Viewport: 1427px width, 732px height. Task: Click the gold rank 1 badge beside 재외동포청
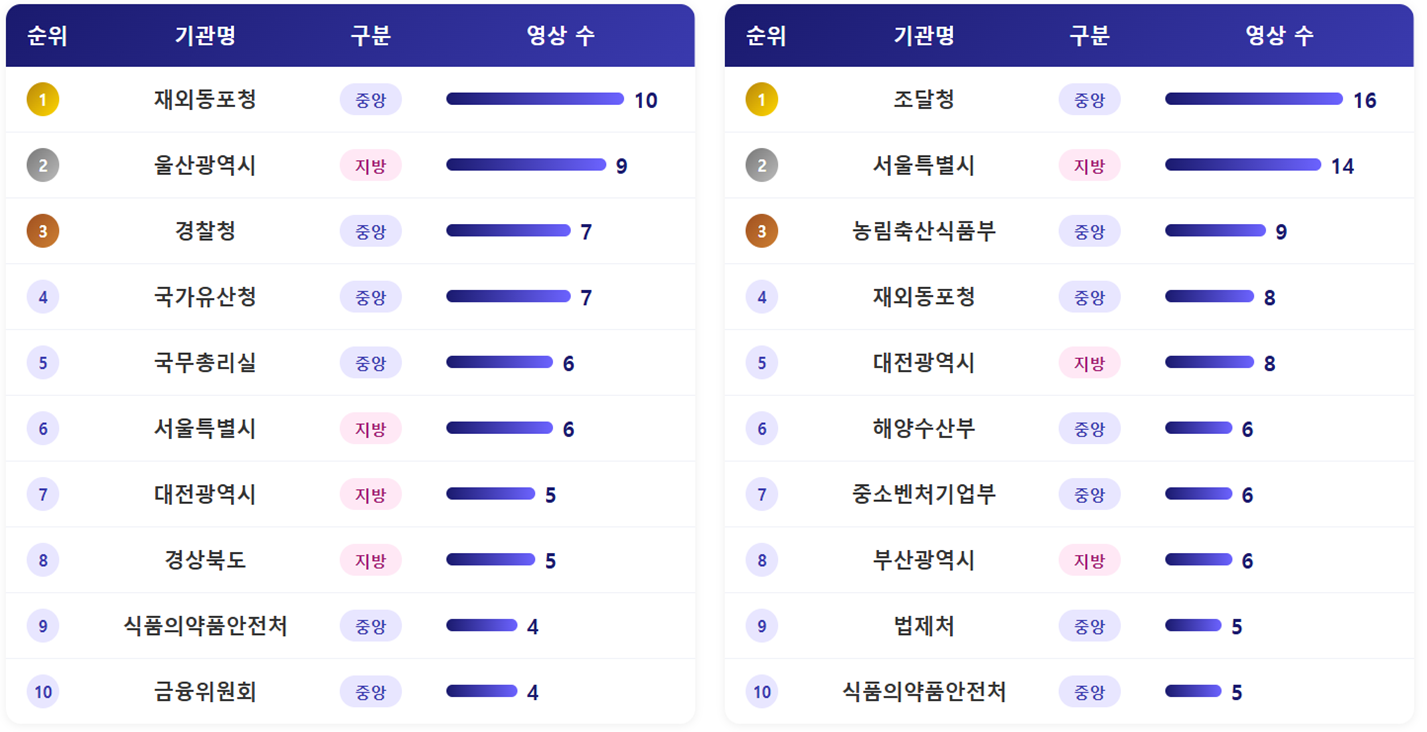pos(43,99)
